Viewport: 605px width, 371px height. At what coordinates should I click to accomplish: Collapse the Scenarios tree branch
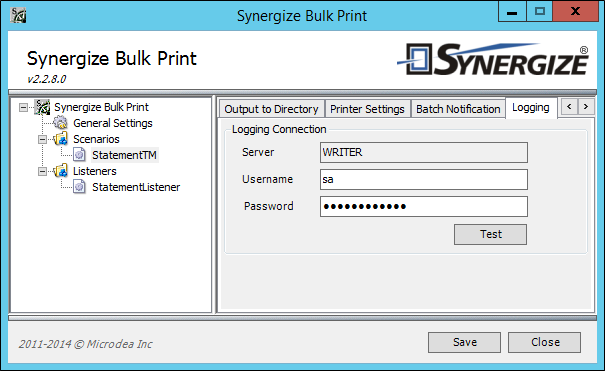(42, 139)
